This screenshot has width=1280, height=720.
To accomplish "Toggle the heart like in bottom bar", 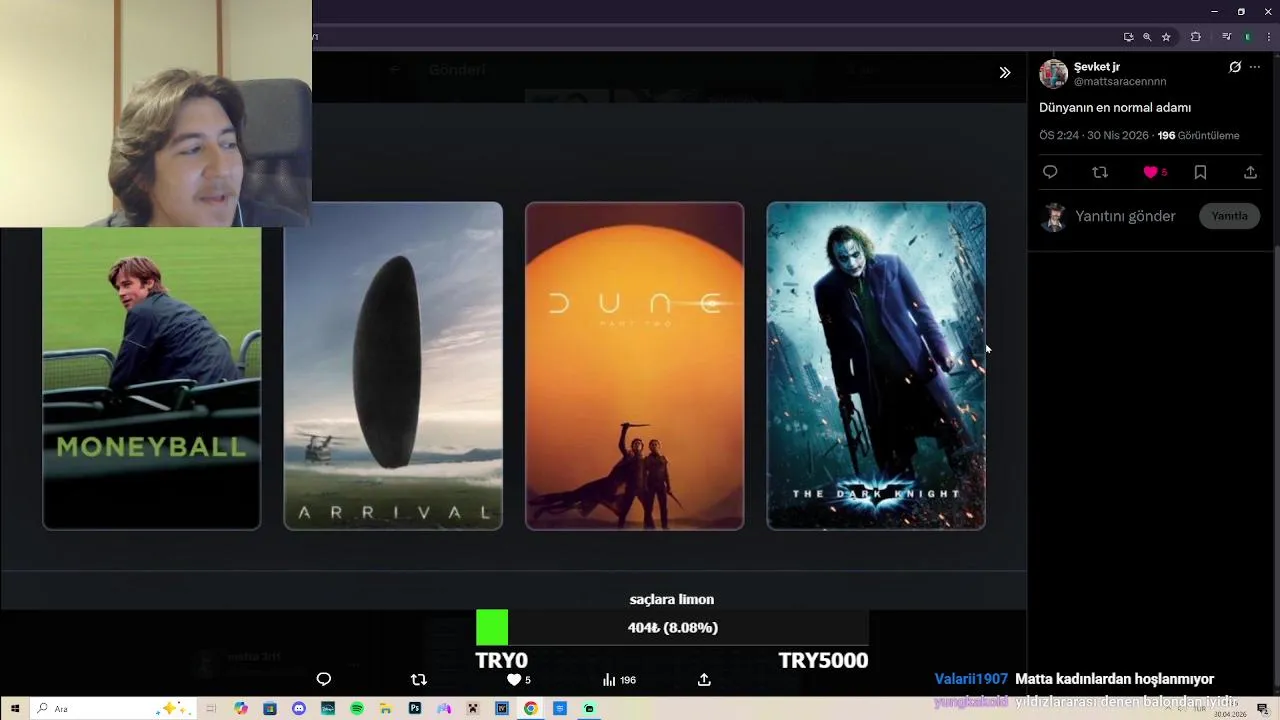I will [514, 679].
